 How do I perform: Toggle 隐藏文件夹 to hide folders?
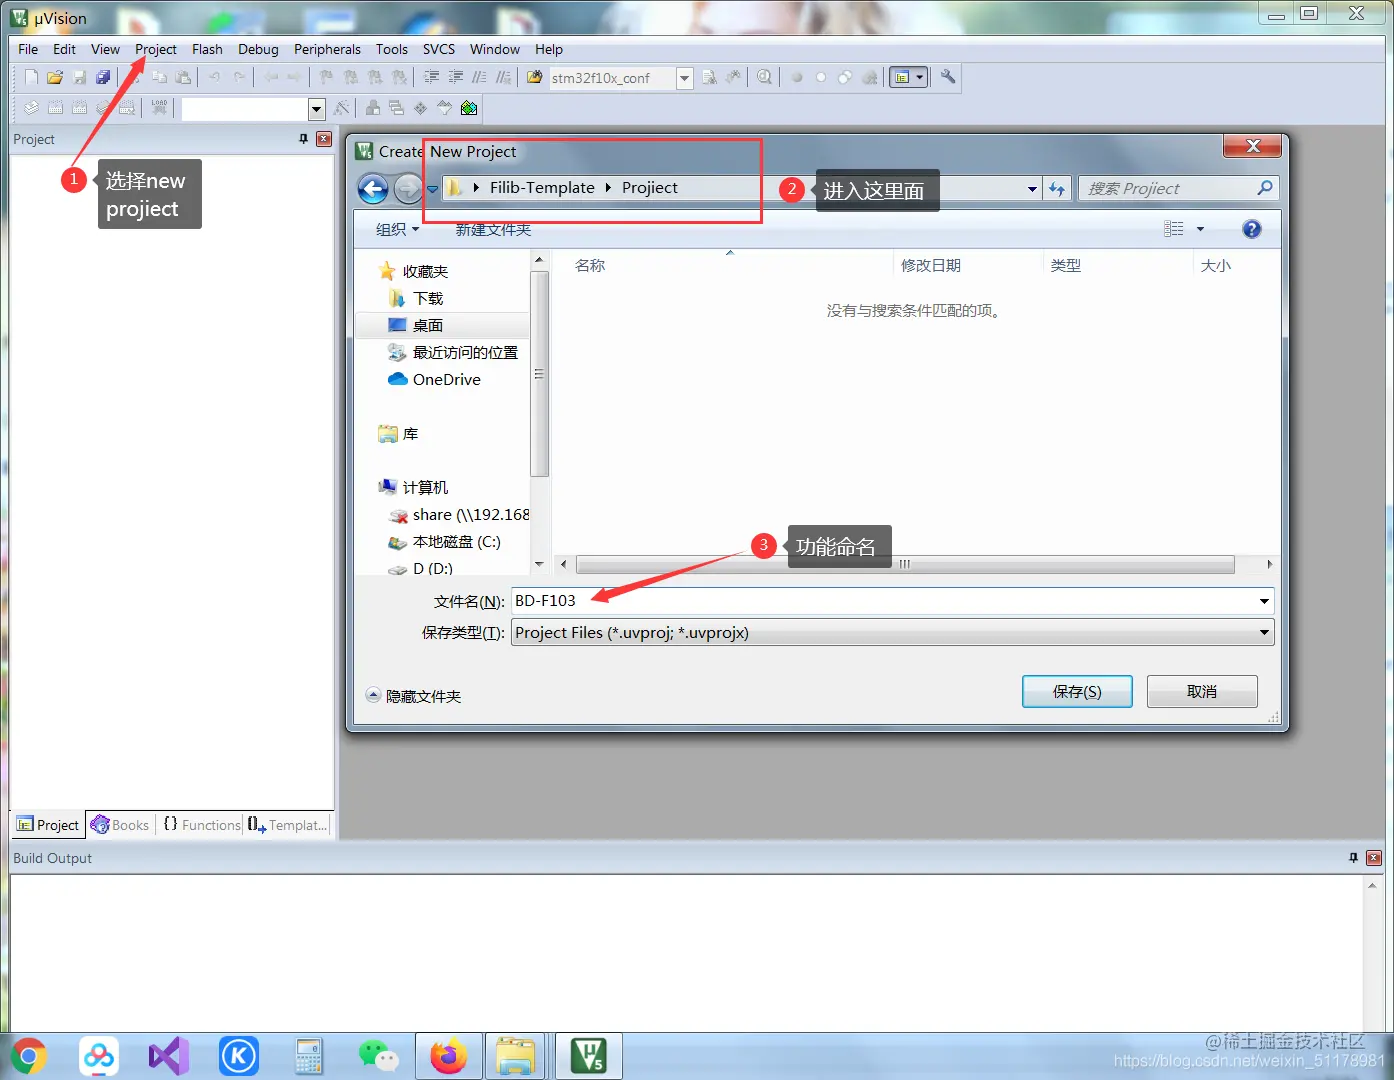click(413, 696)
